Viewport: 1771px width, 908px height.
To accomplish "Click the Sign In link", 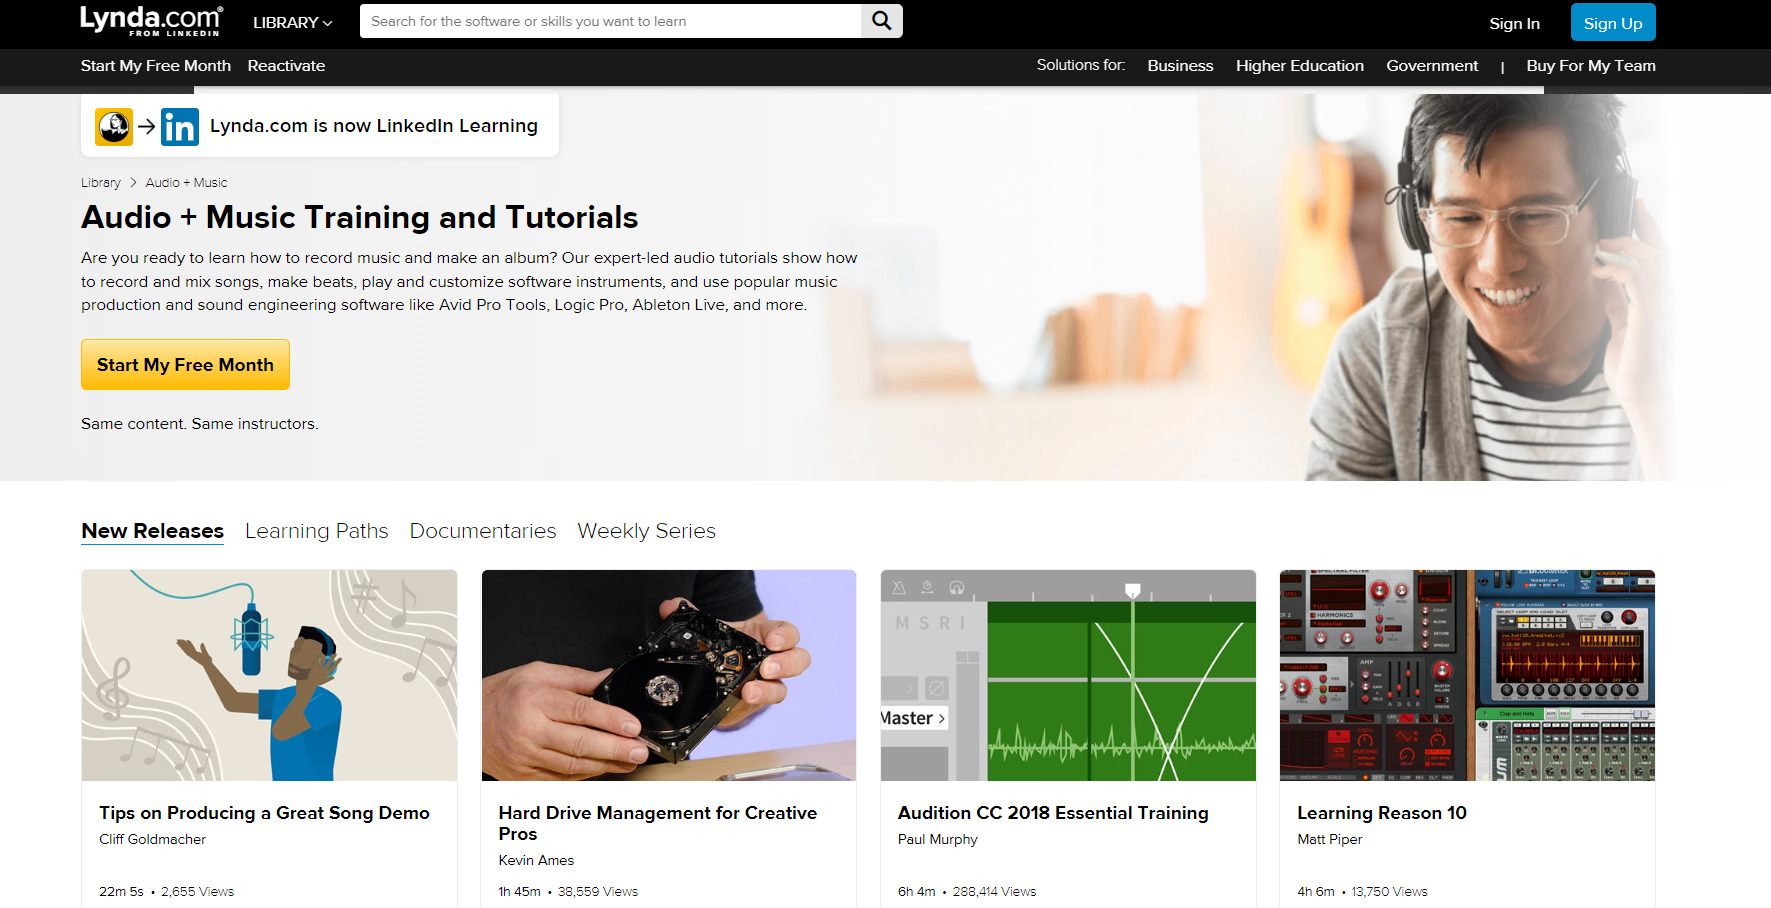I will [1514, 23].
